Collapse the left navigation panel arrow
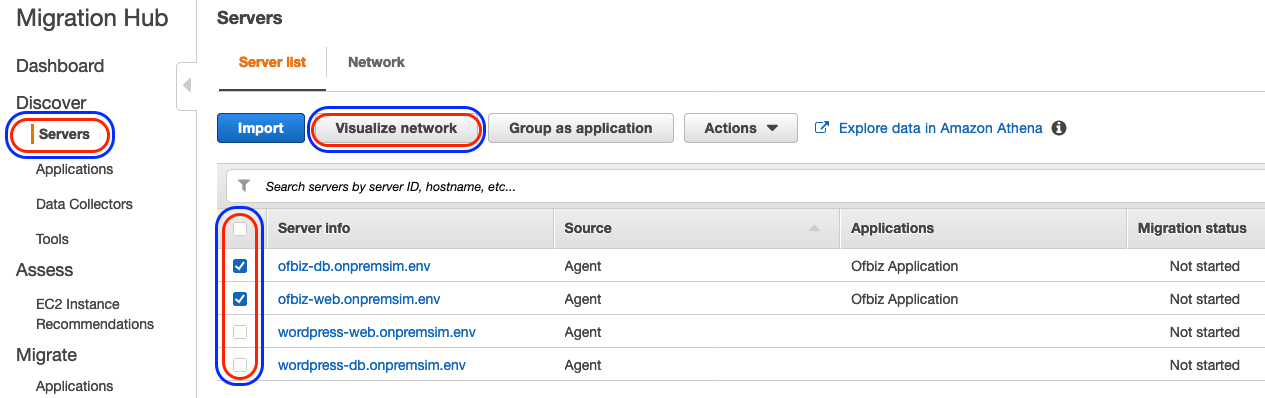The image size is (1265, 398). point(186,87)
